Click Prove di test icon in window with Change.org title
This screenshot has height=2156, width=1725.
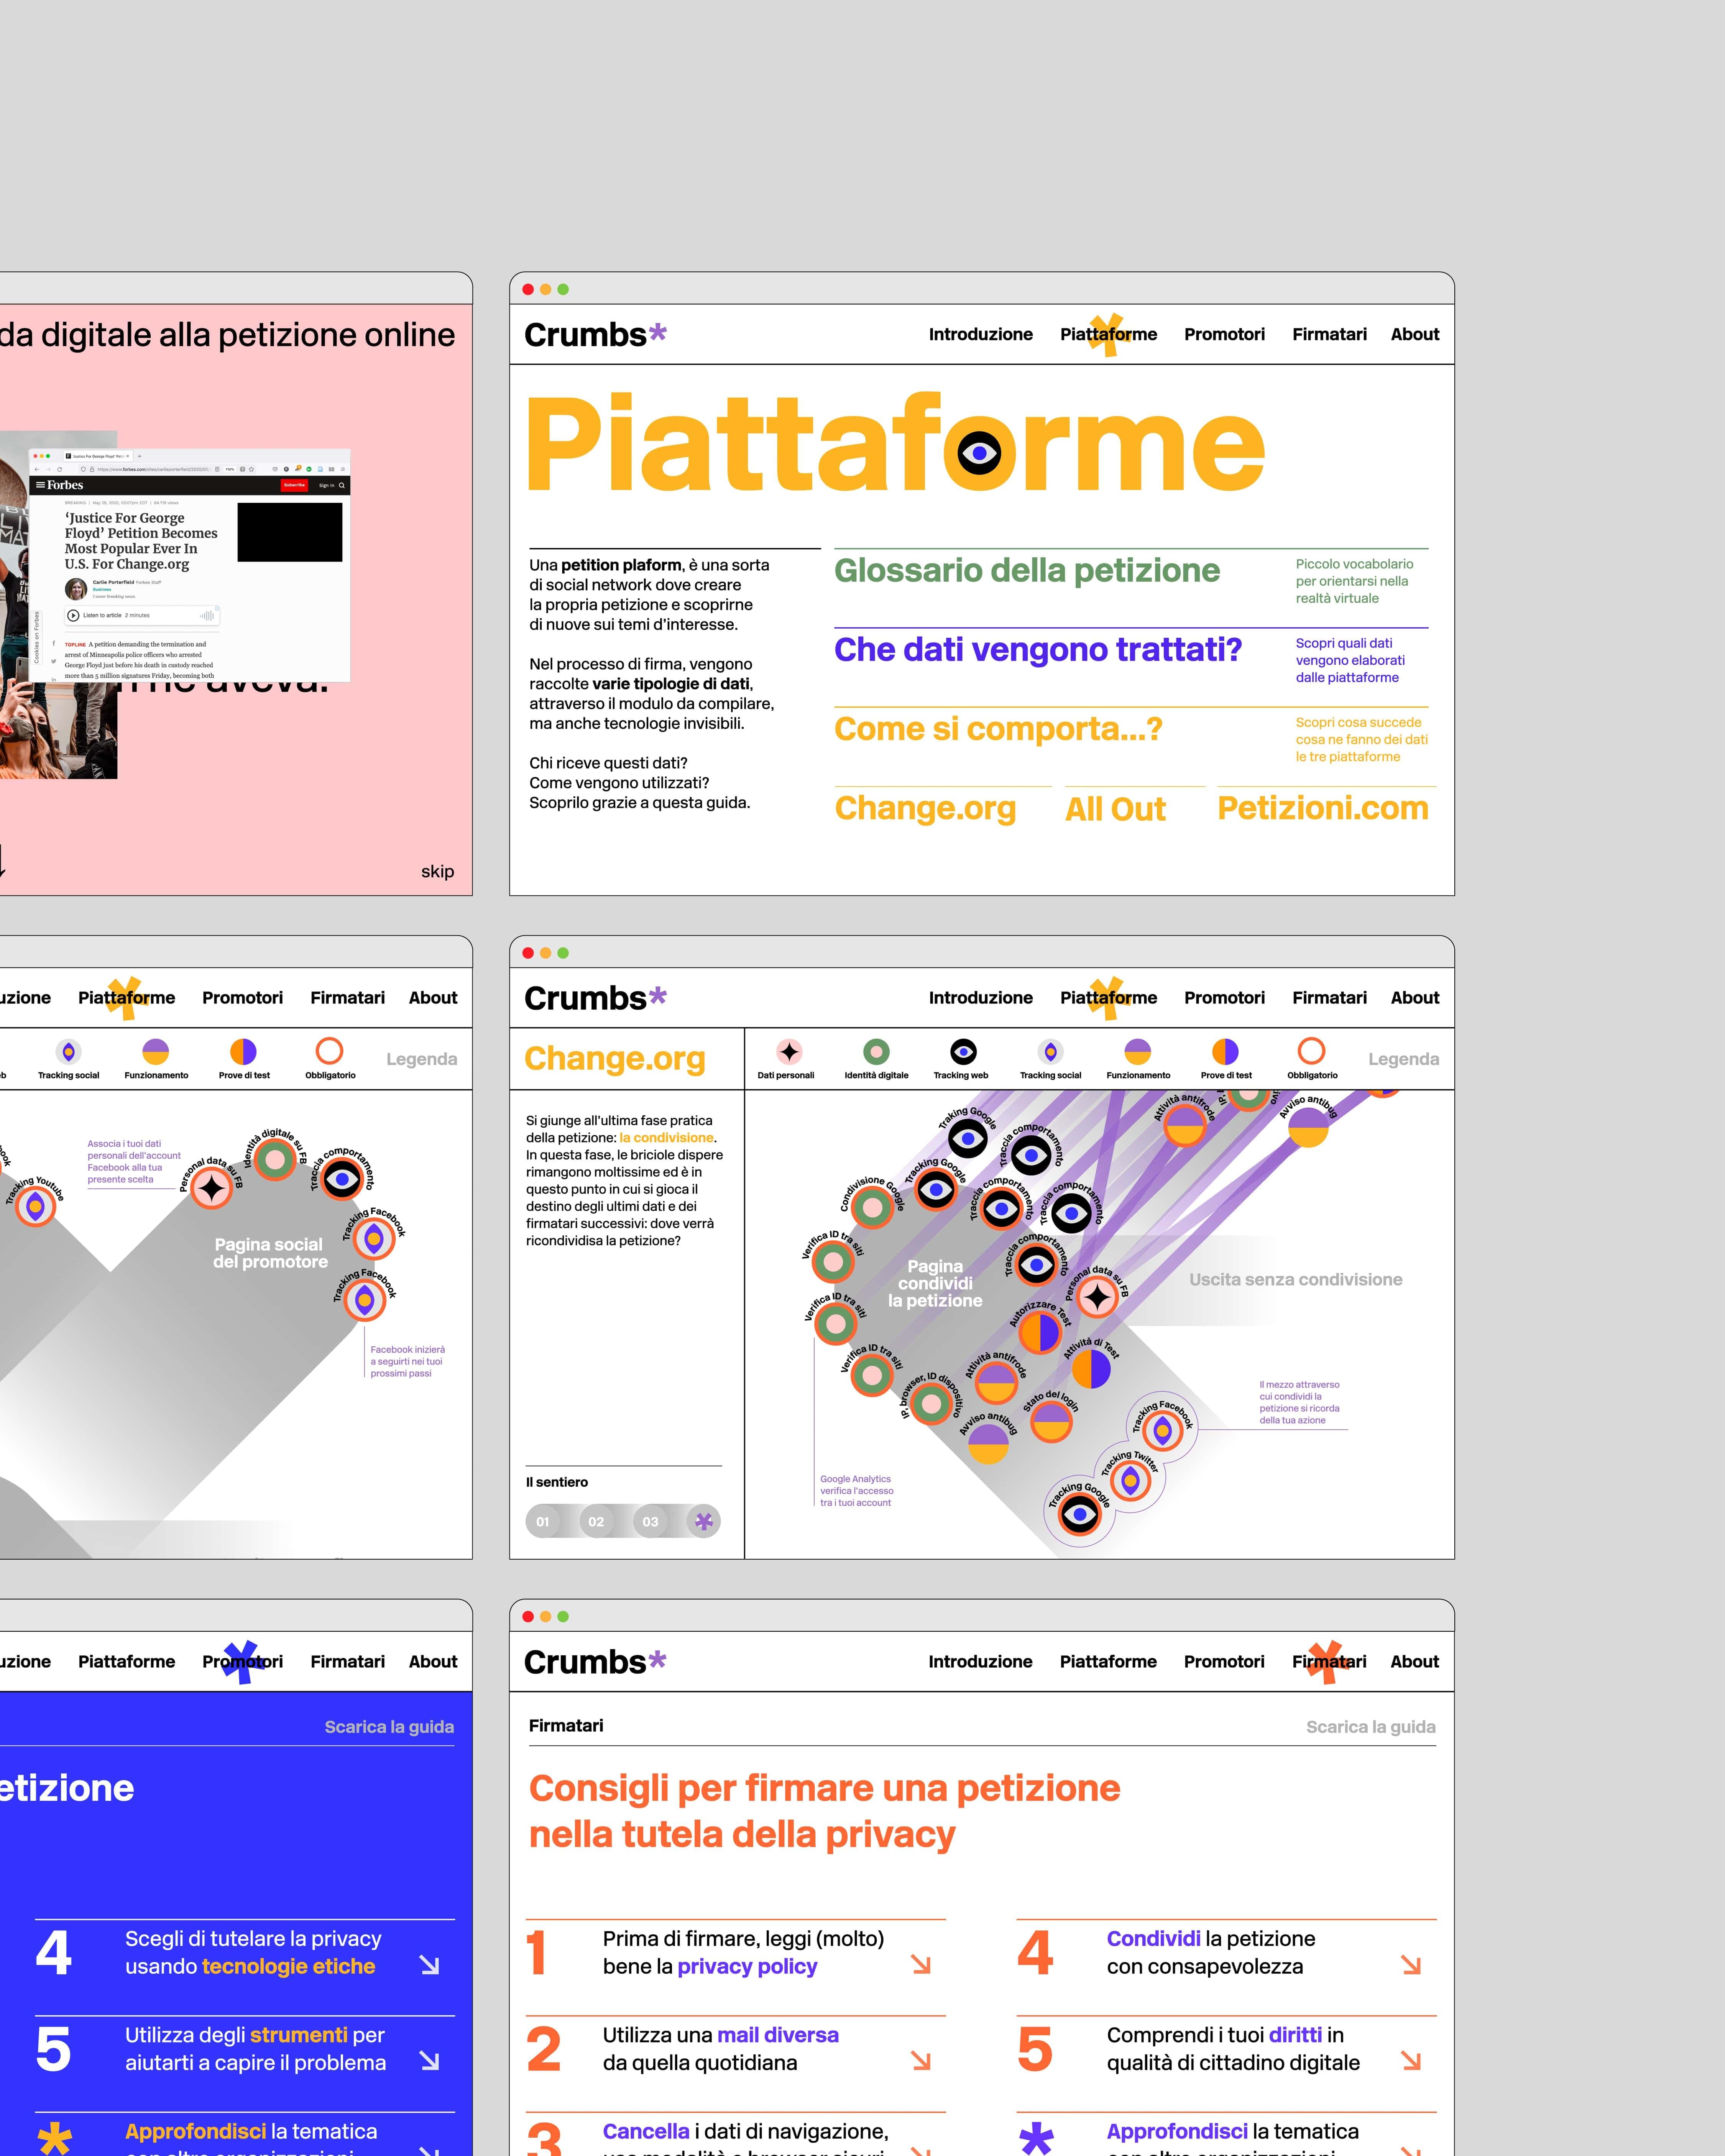(1225, 1051)
